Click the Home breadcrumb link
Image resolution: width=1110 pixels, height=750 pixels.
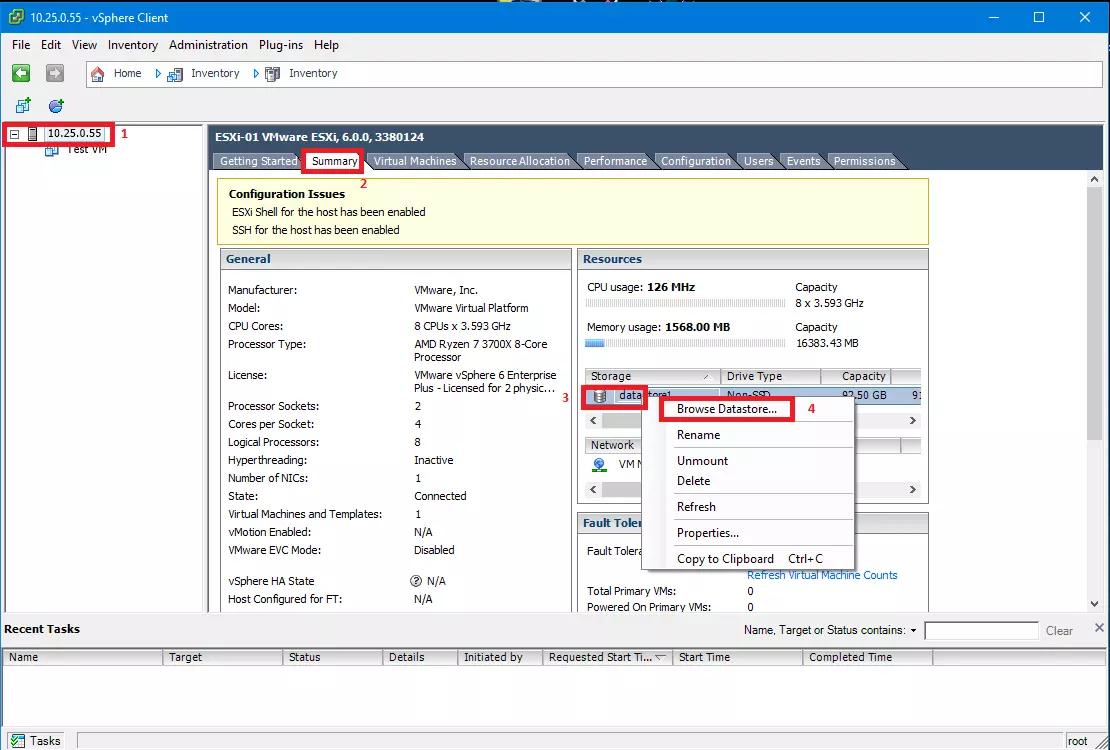point(127,73)
